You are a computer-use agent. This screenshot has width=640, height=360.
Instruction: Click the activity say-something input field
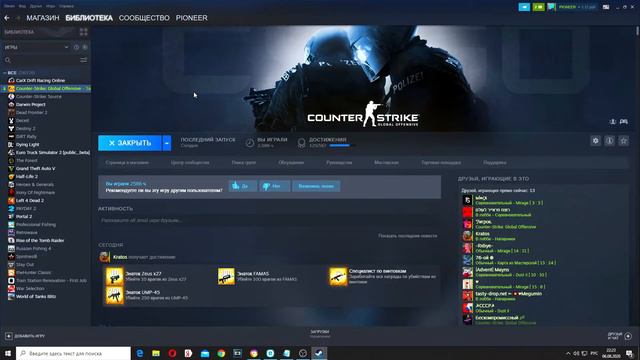tap(269, 220)
